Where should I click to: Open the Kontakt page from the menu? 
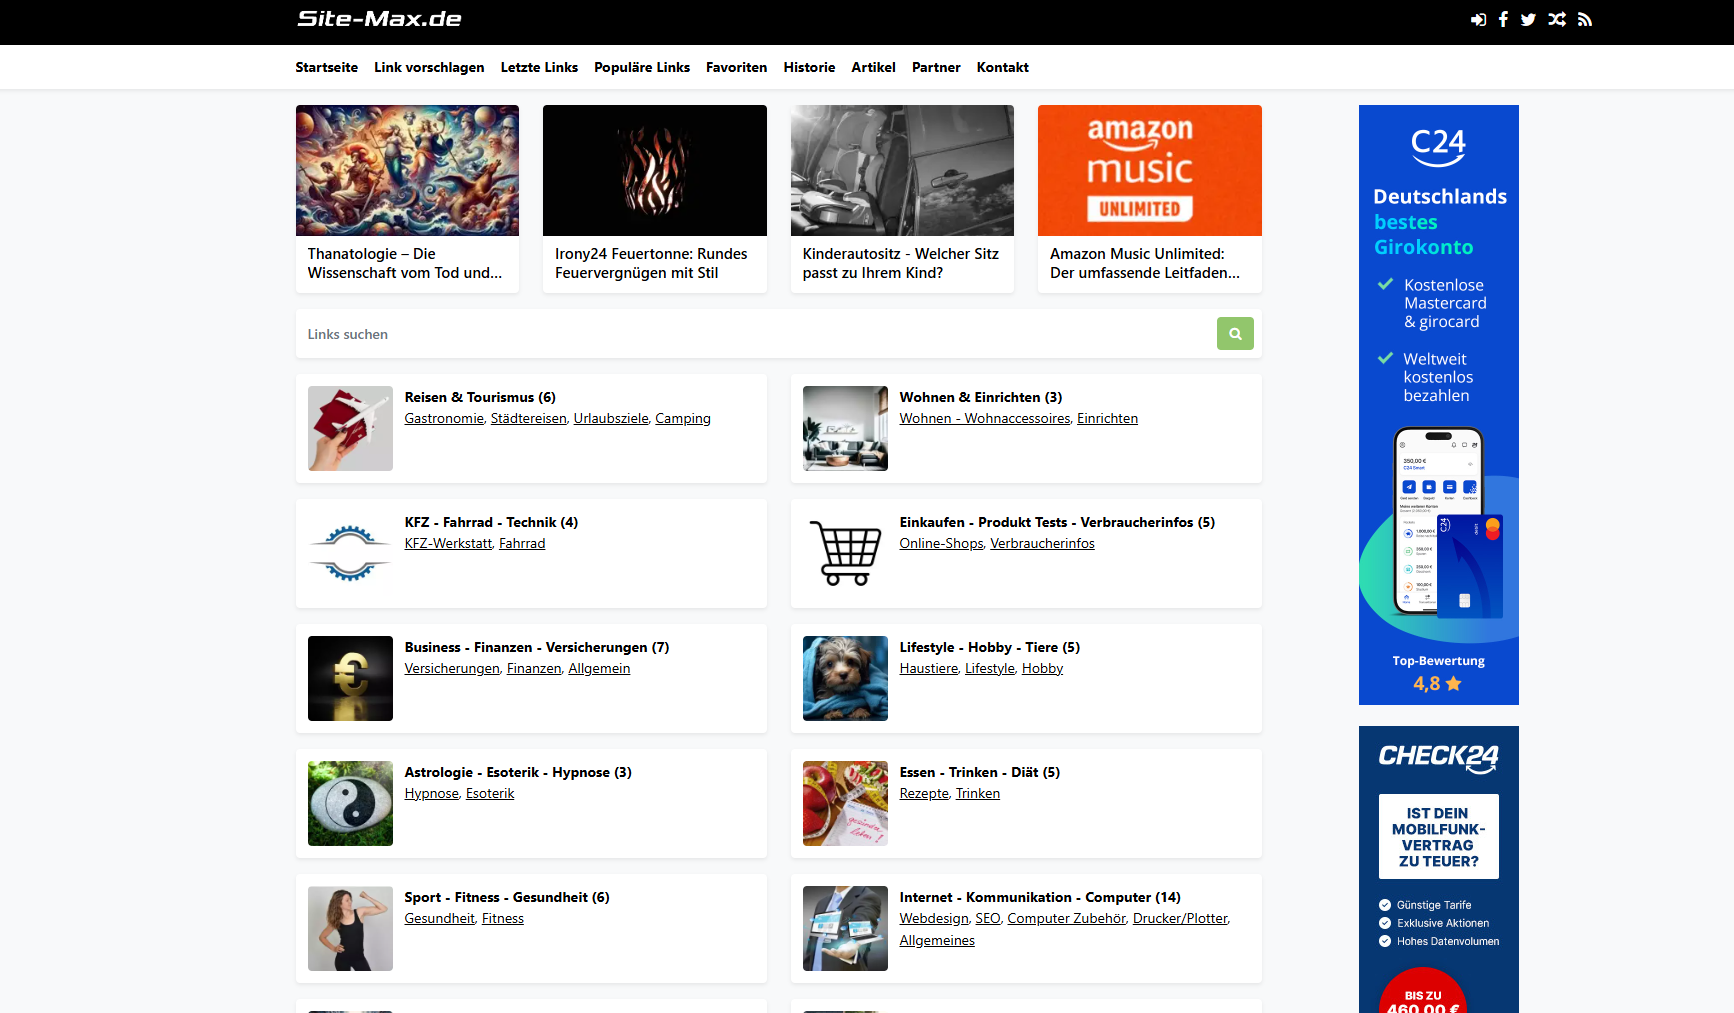(1002, 67)
